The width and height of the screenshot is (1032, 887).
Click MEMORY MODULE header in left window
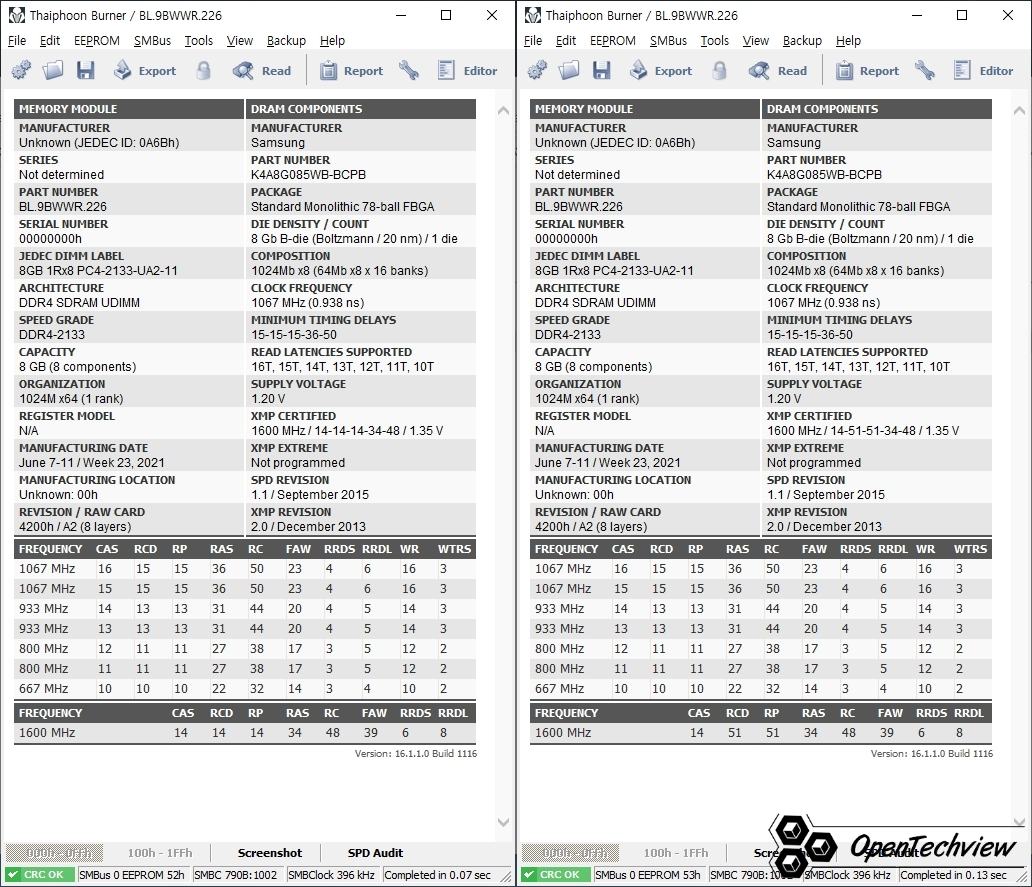tap(128, 109)
